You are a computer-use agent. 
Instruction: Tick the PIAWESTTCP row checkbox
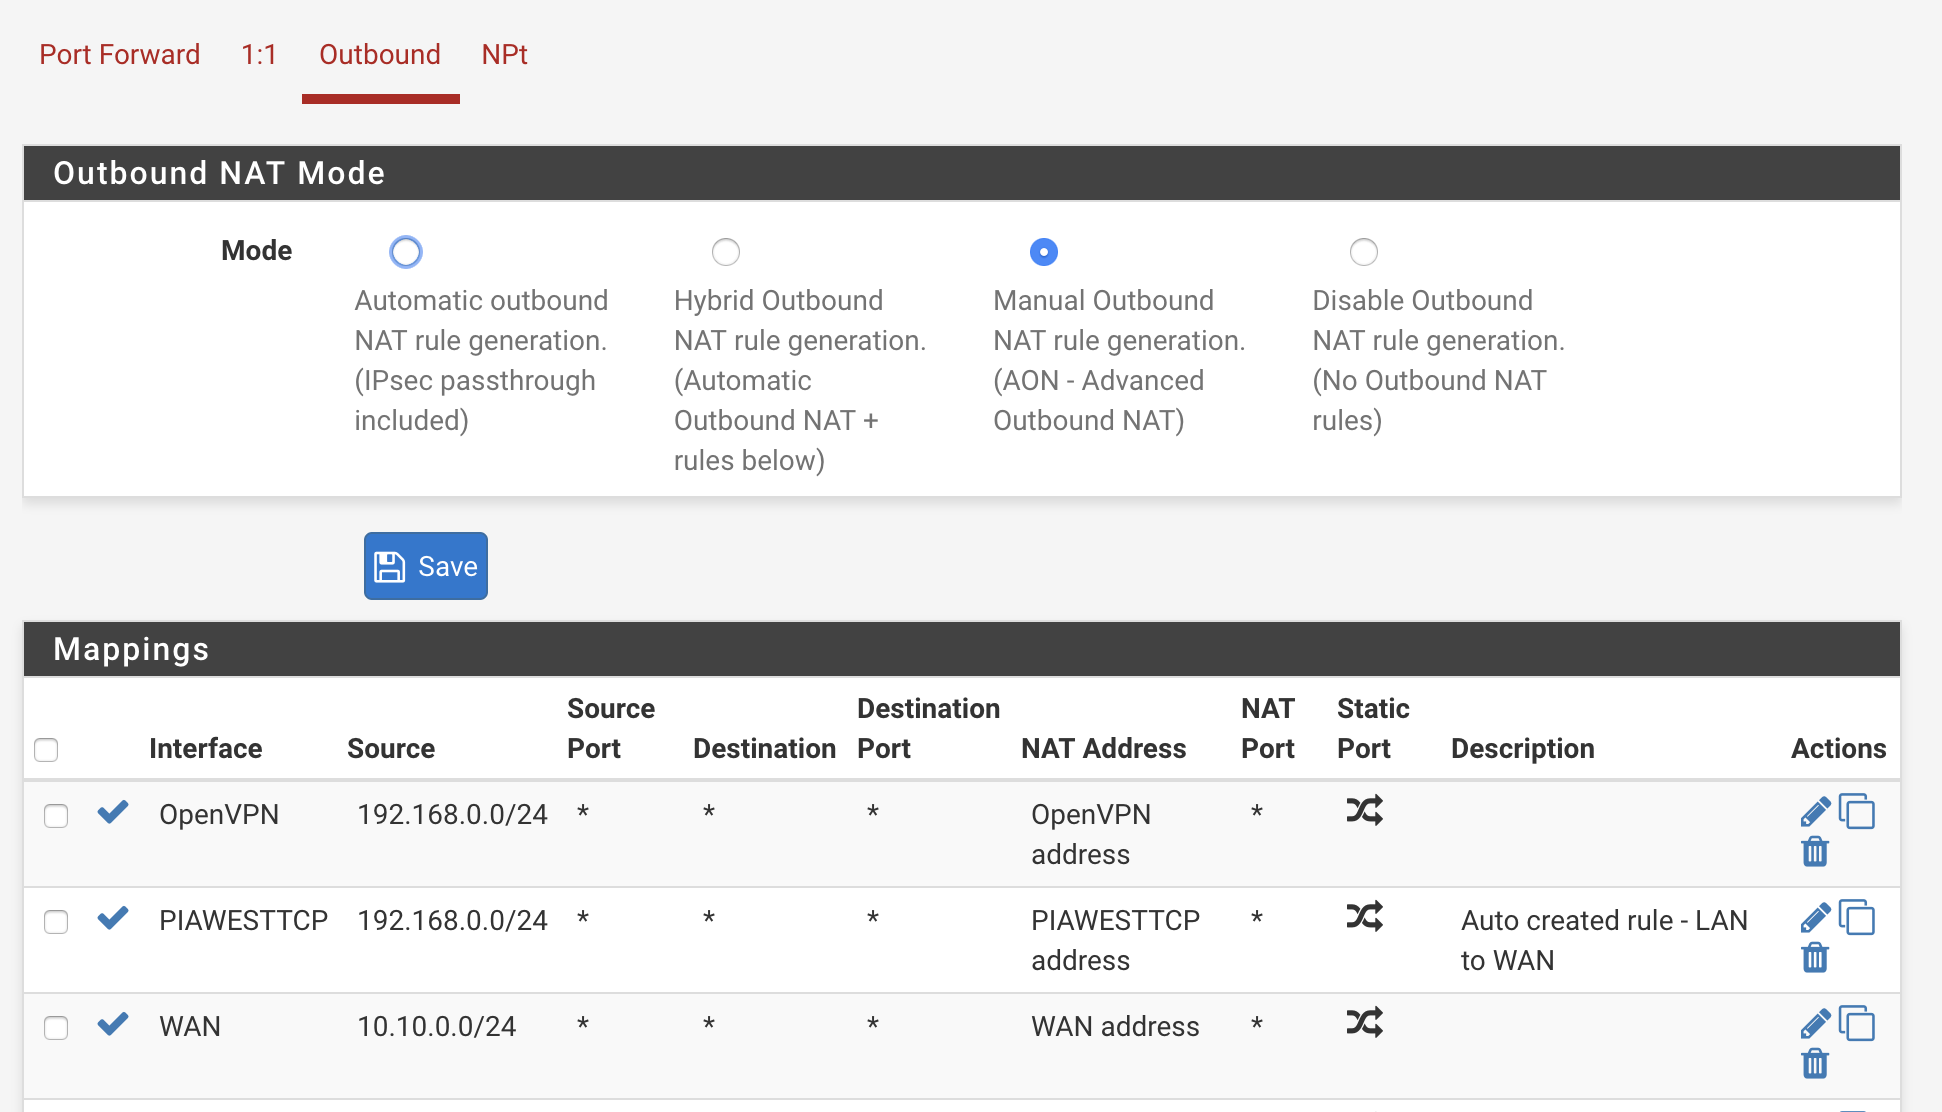[x=56, y=922]
